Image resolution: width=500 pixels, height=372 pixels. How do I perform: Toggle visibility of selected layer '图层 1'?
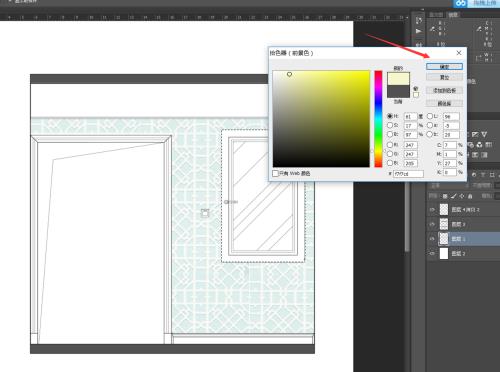(x=432, y=239)
